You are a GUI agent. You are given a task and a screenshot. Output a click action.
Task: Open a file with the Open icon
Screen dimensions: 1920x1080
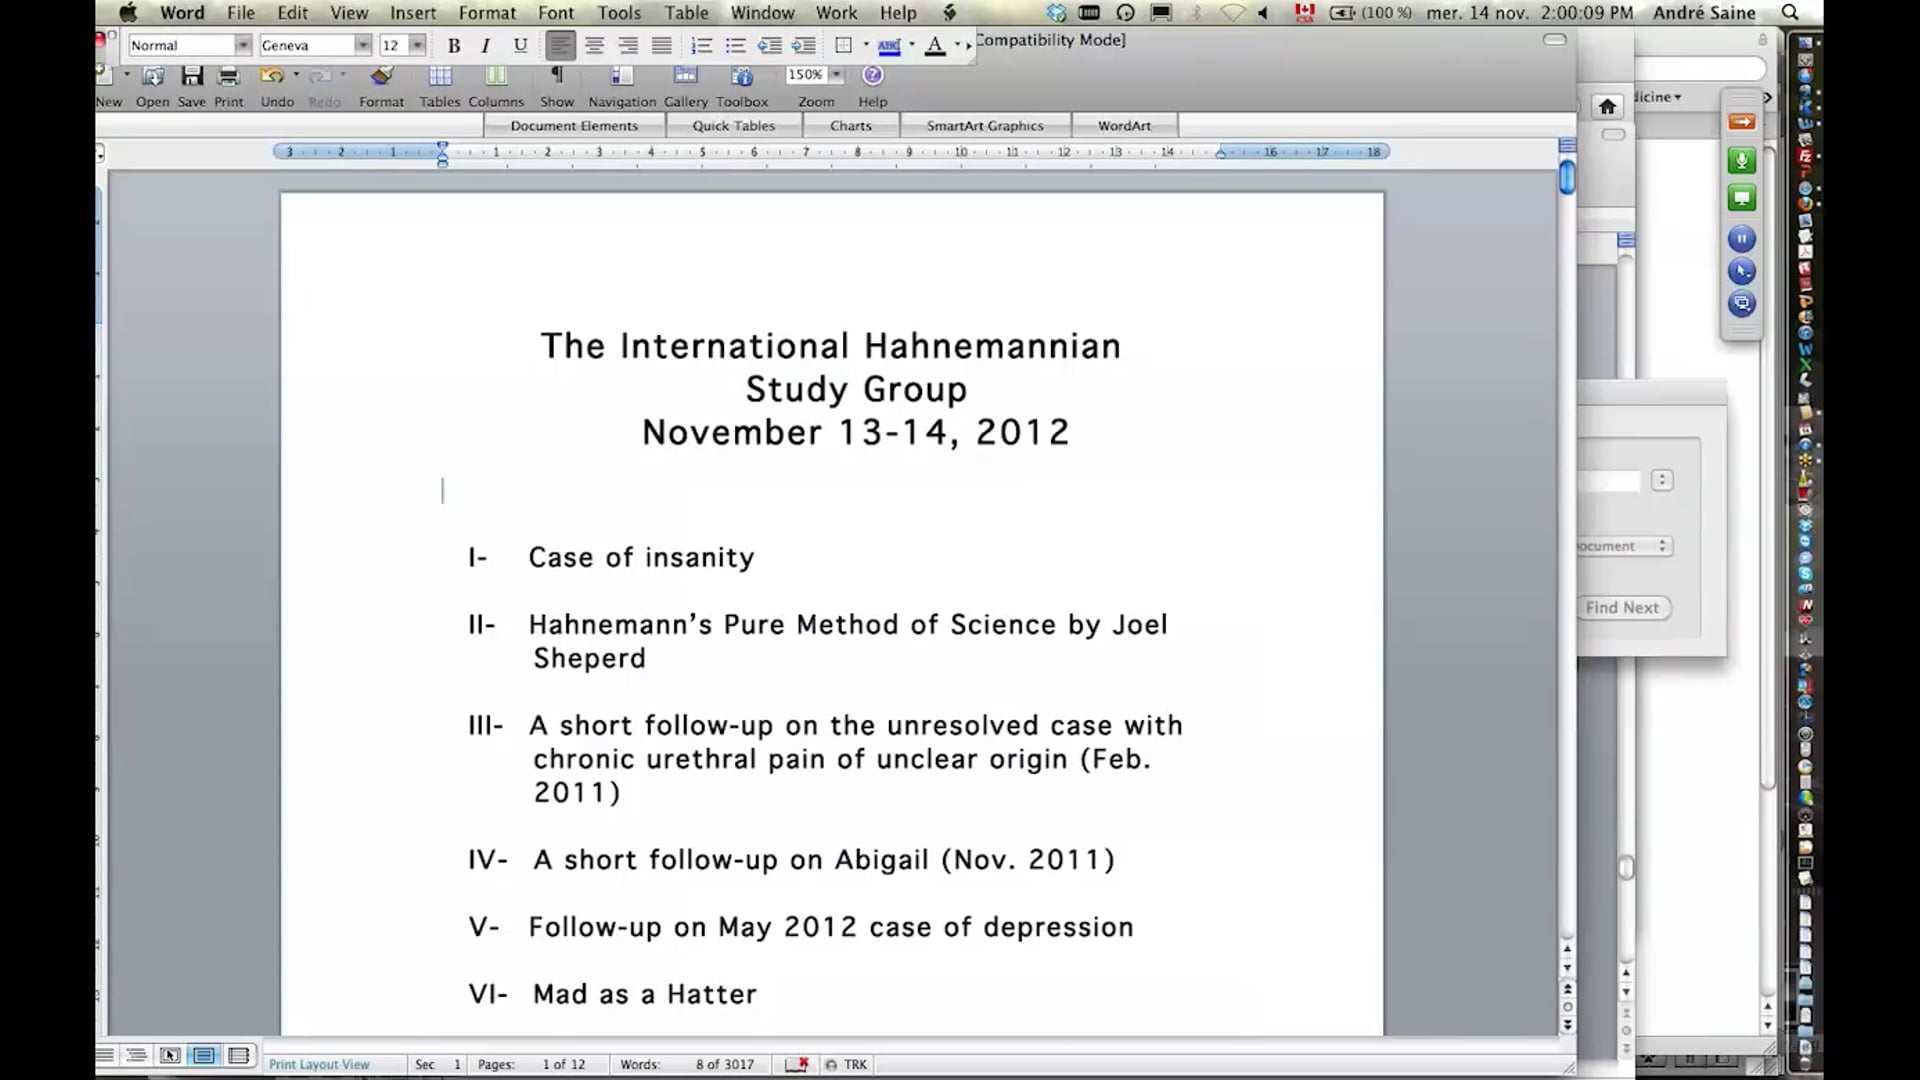click(x=152, y=76)
